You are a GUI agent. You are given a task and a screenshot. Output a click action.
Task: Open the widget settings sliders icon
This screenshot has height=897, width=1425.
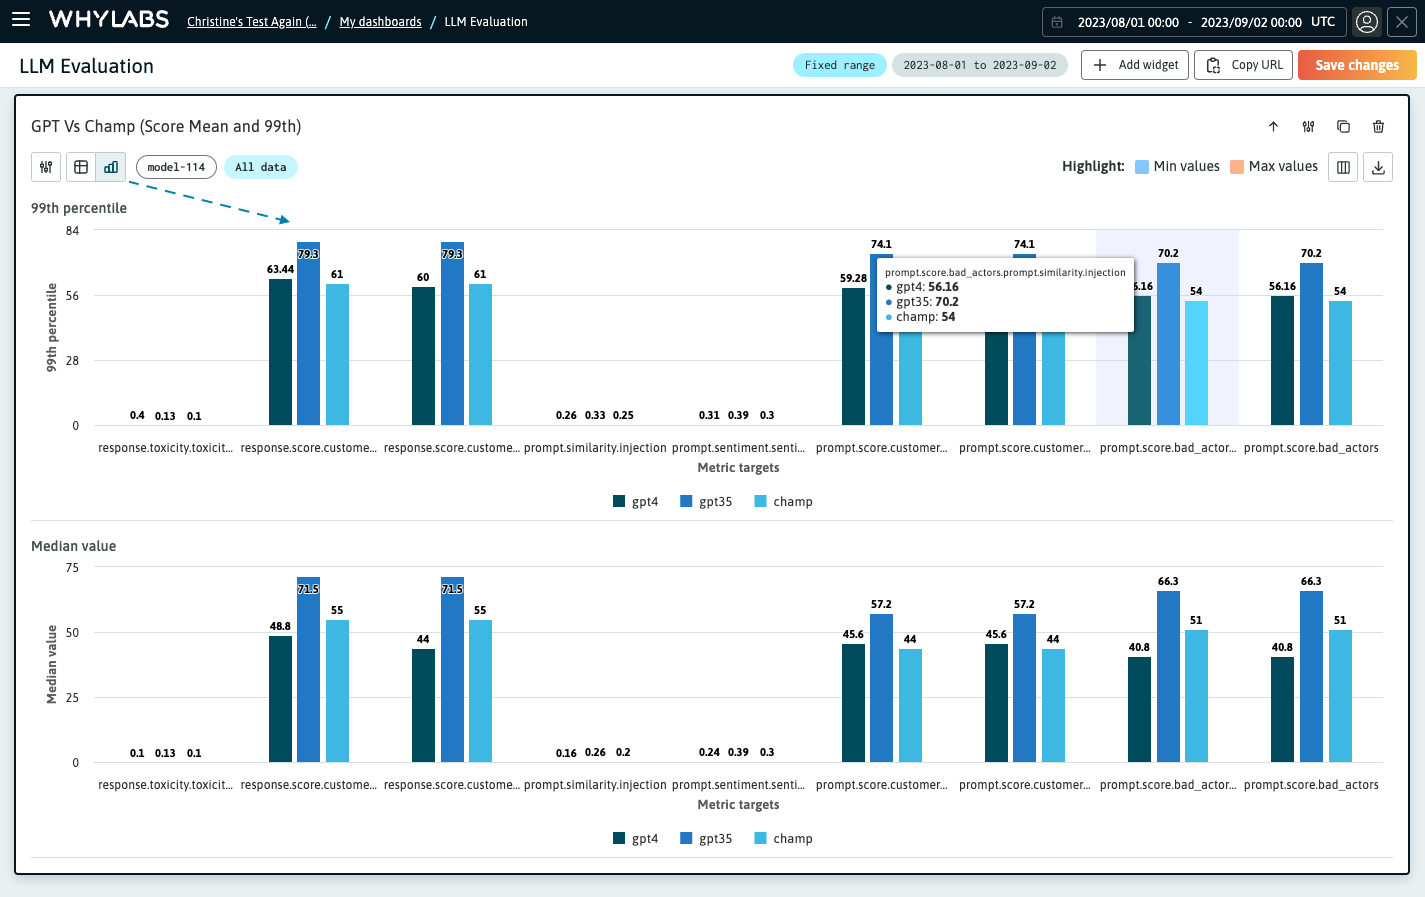pos(1308,127)
